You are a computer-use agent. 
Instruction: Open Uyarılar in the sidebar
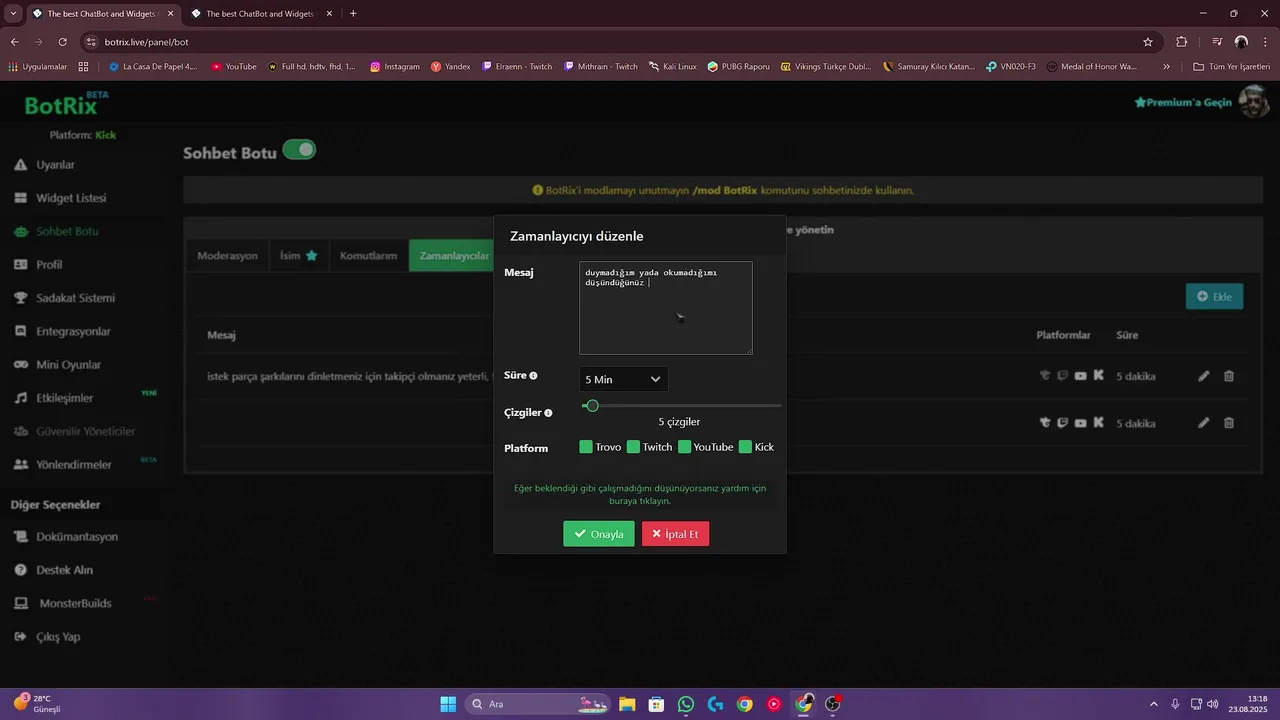pyautogui.click(x=46, y=164)
